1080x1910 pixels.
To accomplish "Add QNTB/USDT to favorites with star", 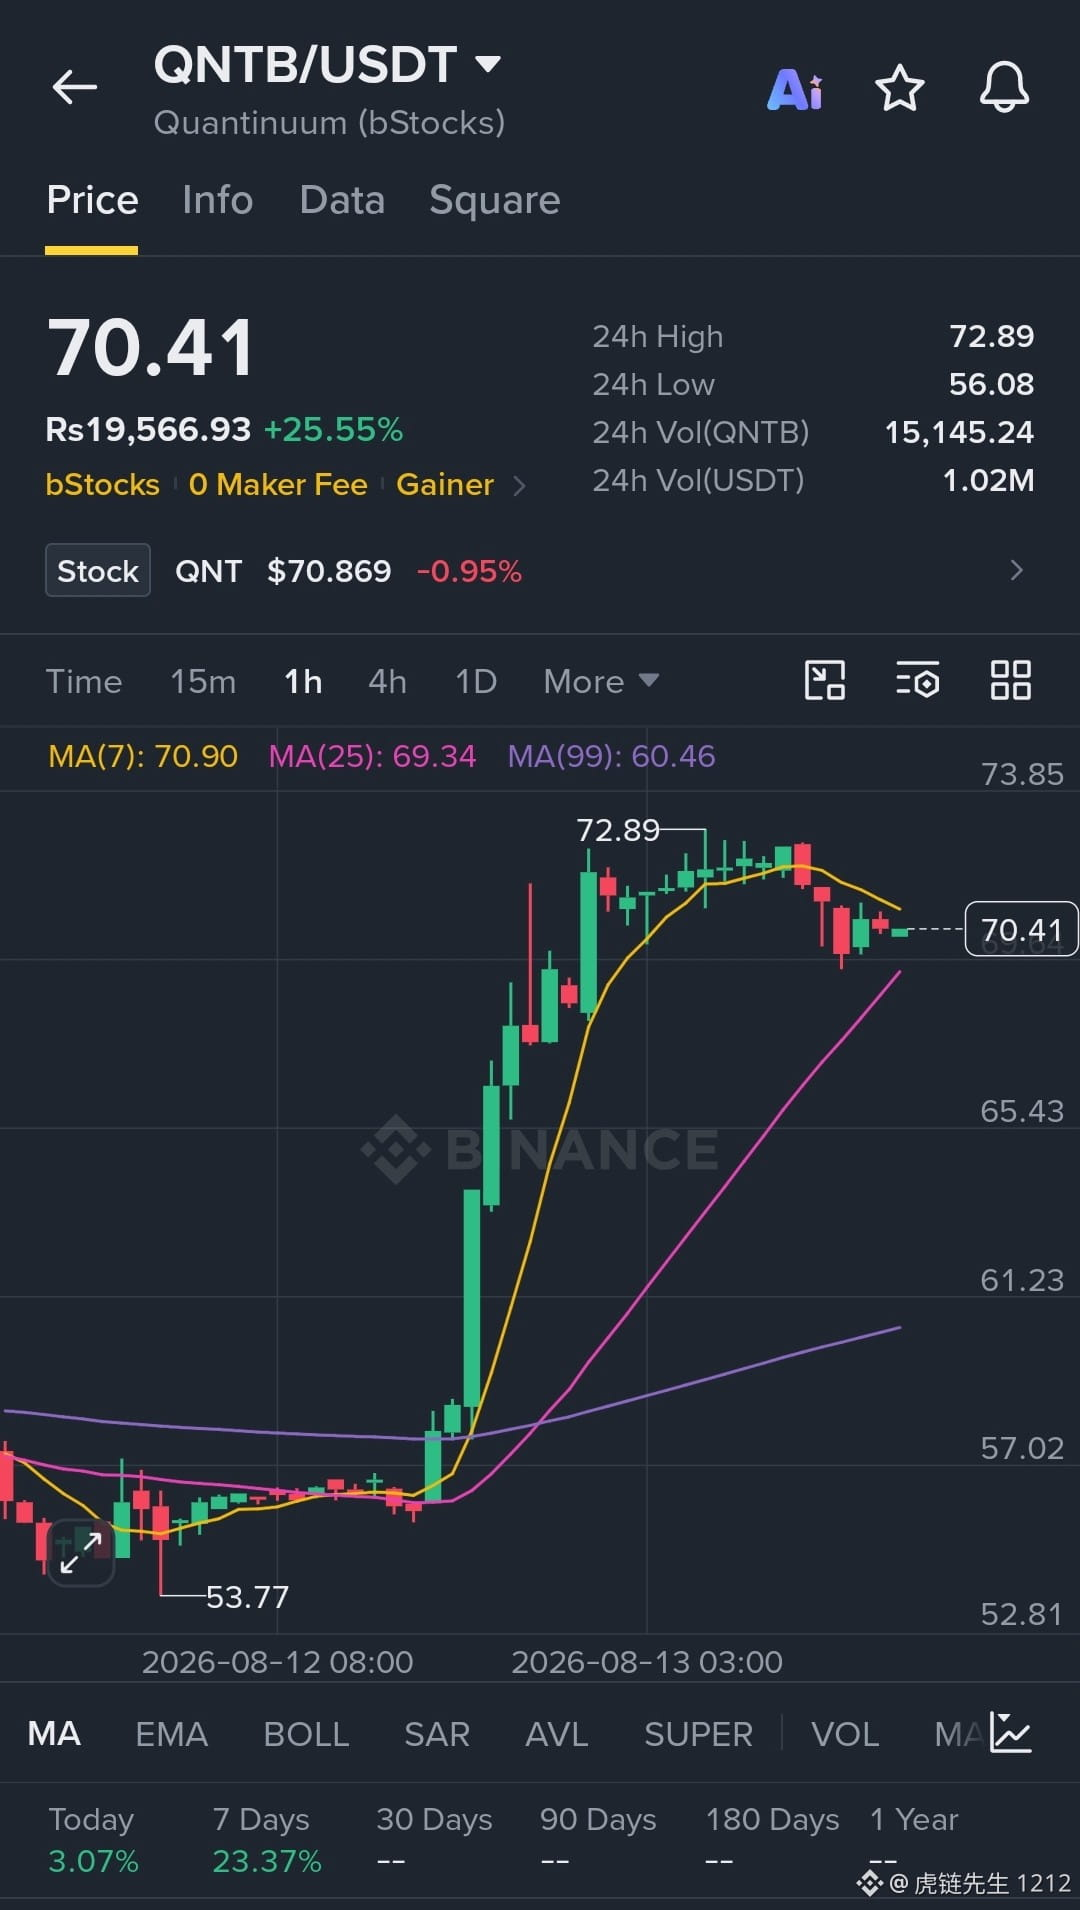I will click(x=899, y=88).
